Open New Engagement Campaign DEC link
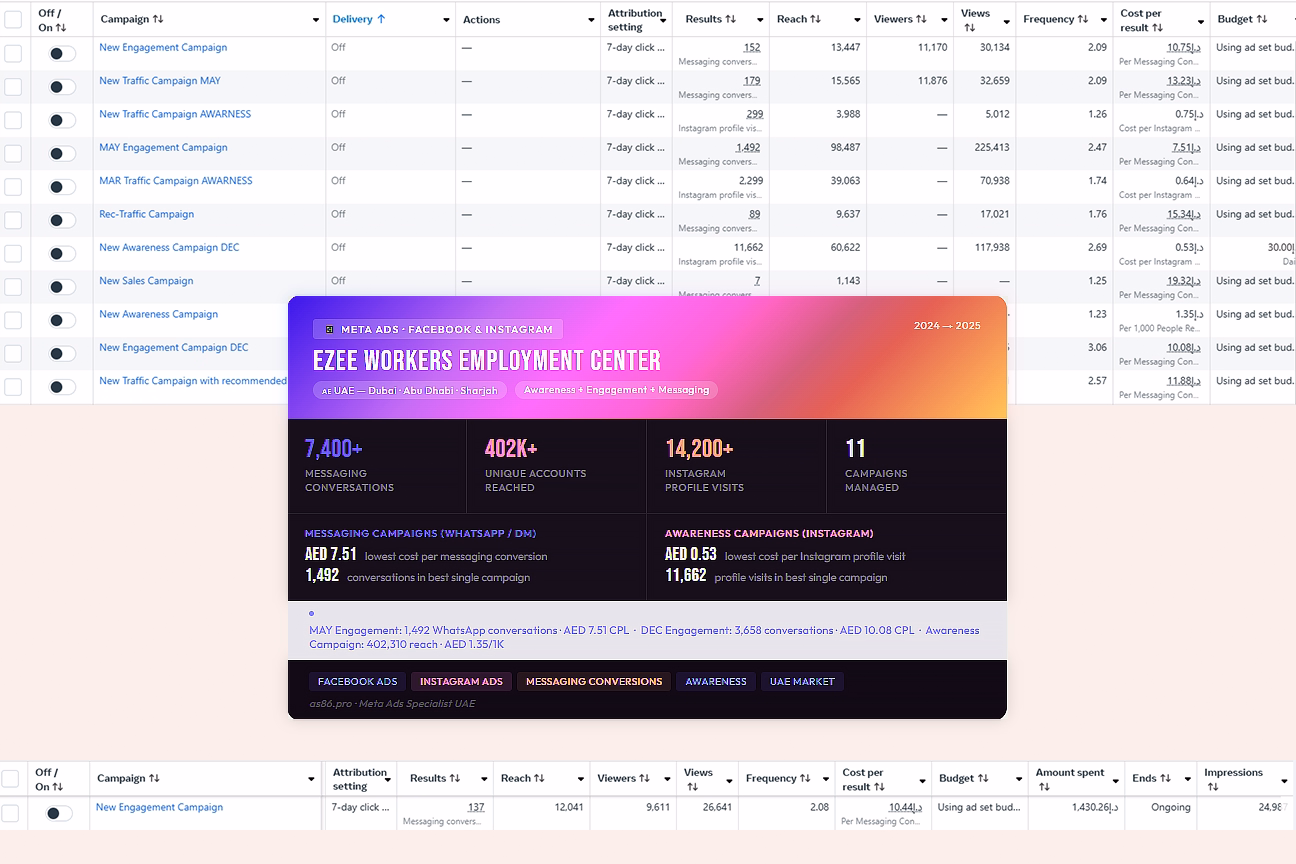The image size is (1296, 864). coord(174,348)
